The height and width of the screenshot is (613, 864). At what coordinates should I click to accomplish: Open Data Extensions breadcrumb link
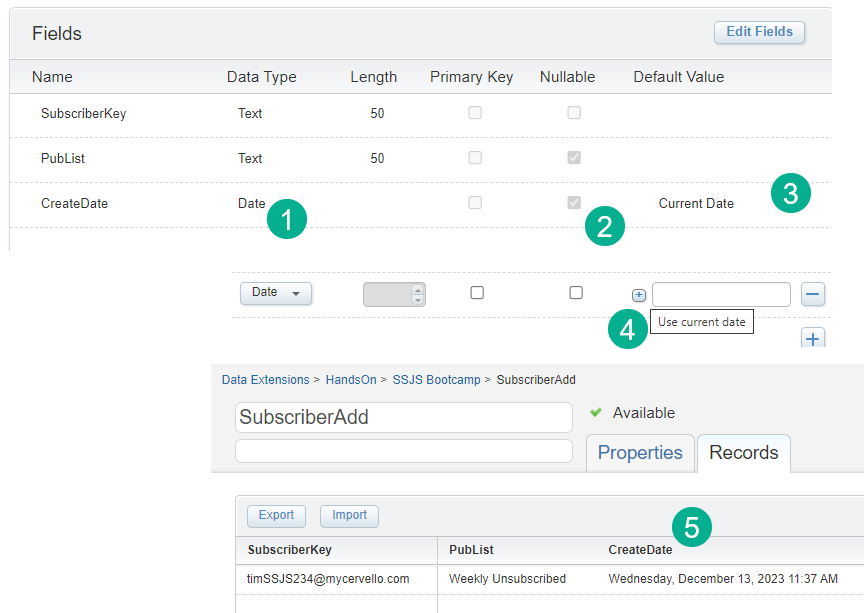[x=265, y=380]
